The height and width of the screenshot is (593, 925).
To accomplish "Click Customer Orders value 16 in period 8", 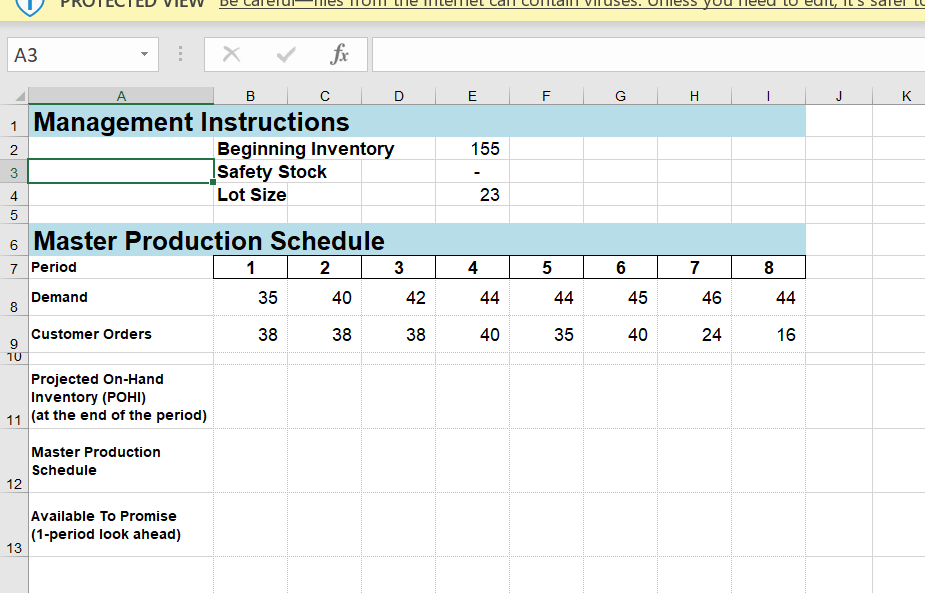I will click(x=768, y=334).
